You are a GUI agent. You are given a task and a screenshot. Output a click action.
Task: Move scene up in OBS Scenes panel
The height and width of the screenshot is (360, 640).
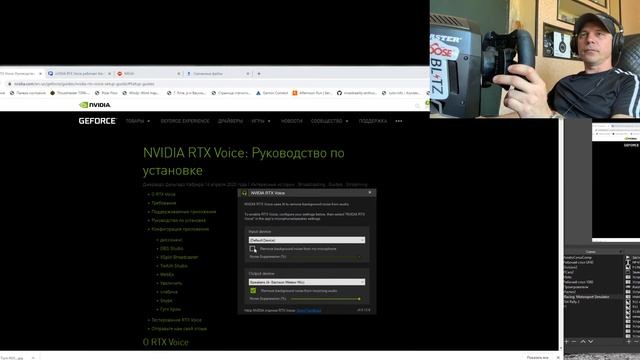click(583, 341)
